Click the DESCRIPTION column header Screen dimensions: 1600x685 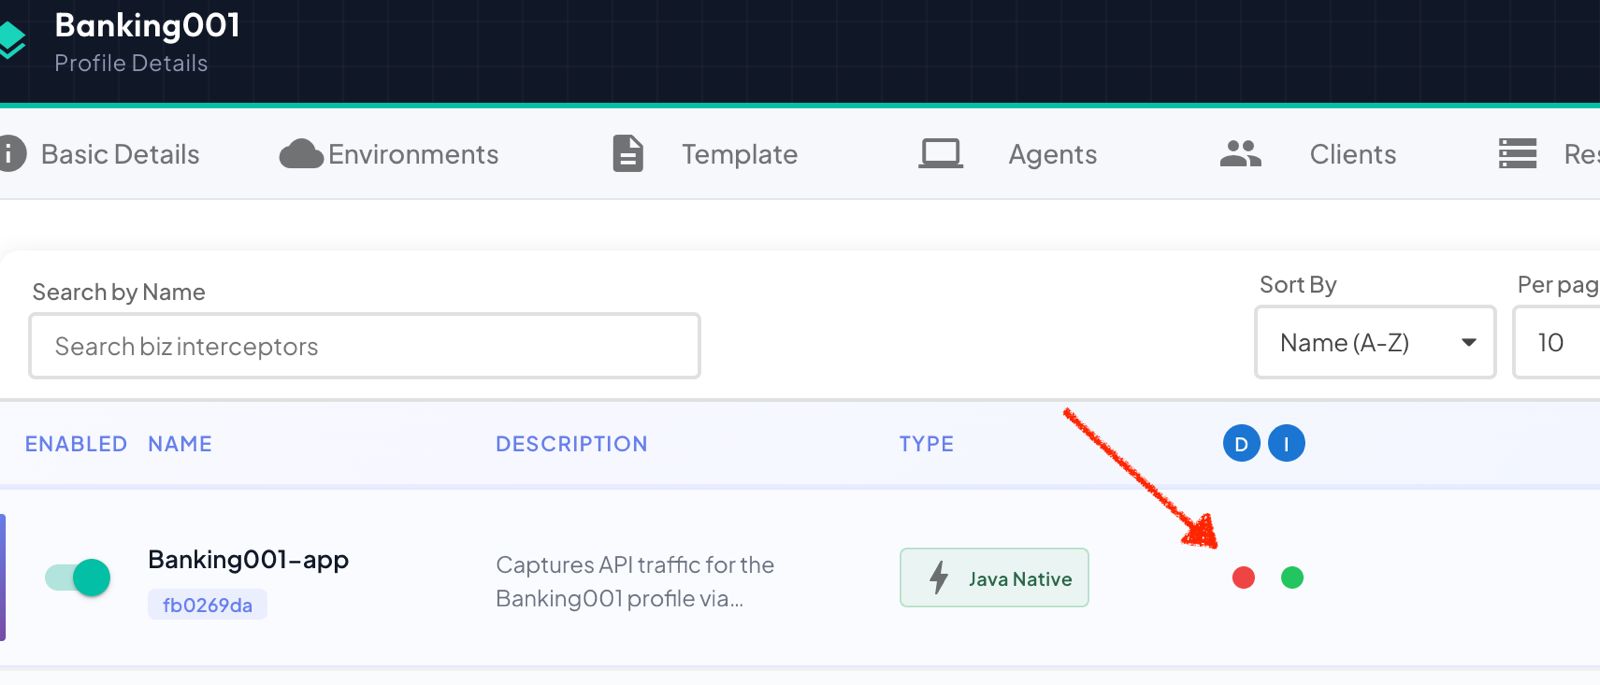pos(572,444)
